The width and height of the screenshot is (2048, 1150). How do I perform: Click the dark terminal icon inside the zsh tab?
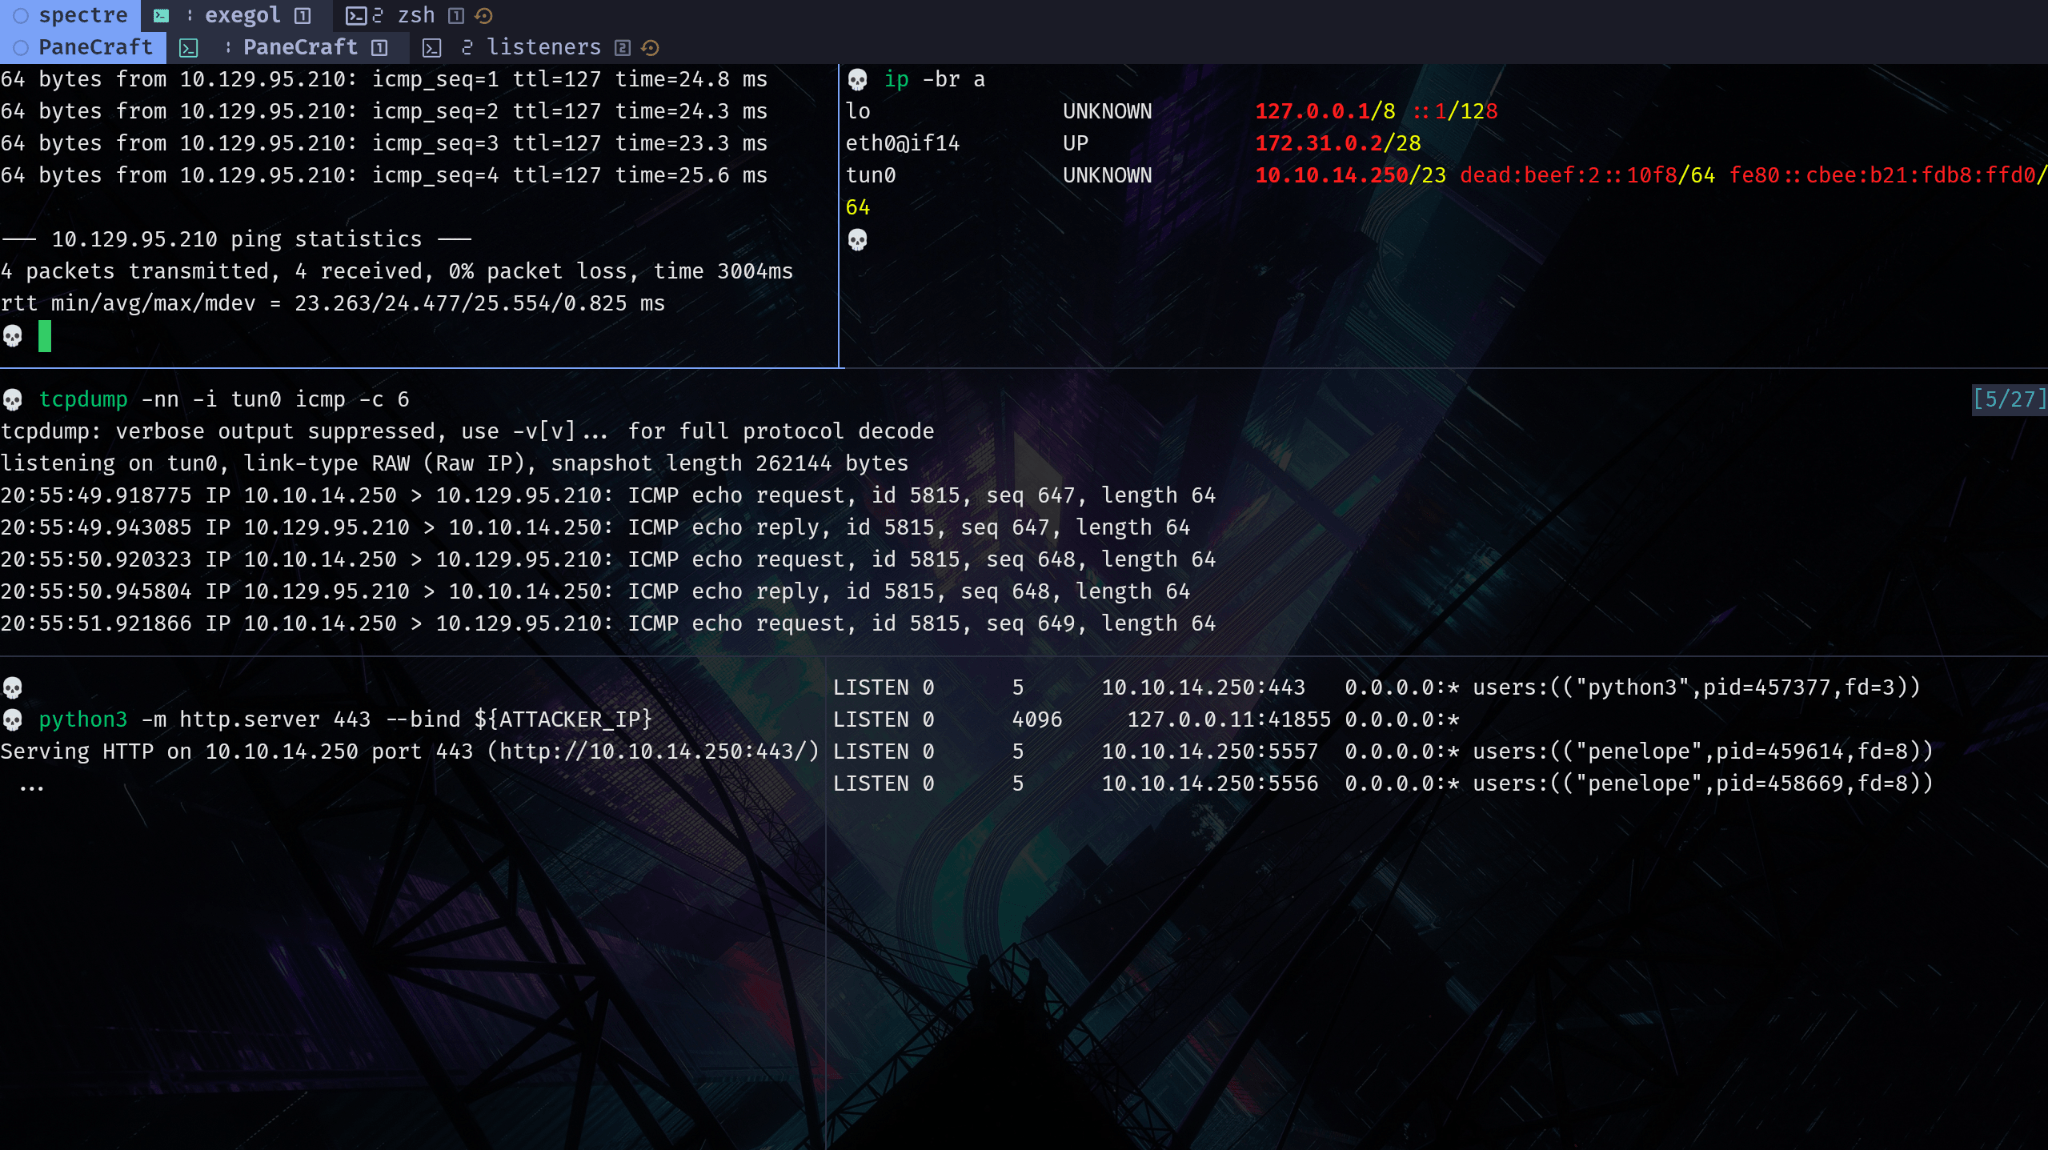[x=356, y=15]
